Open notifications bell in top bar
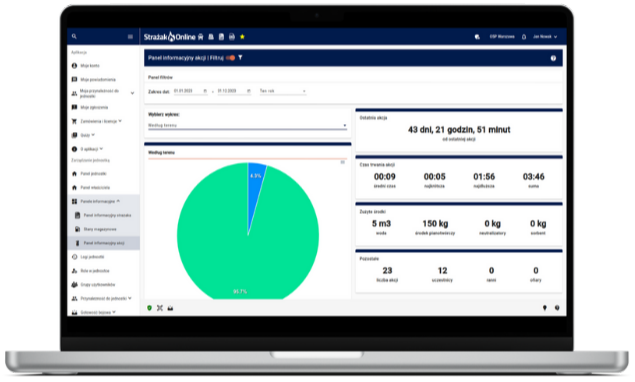635x382 pixels. pos(524,37)
